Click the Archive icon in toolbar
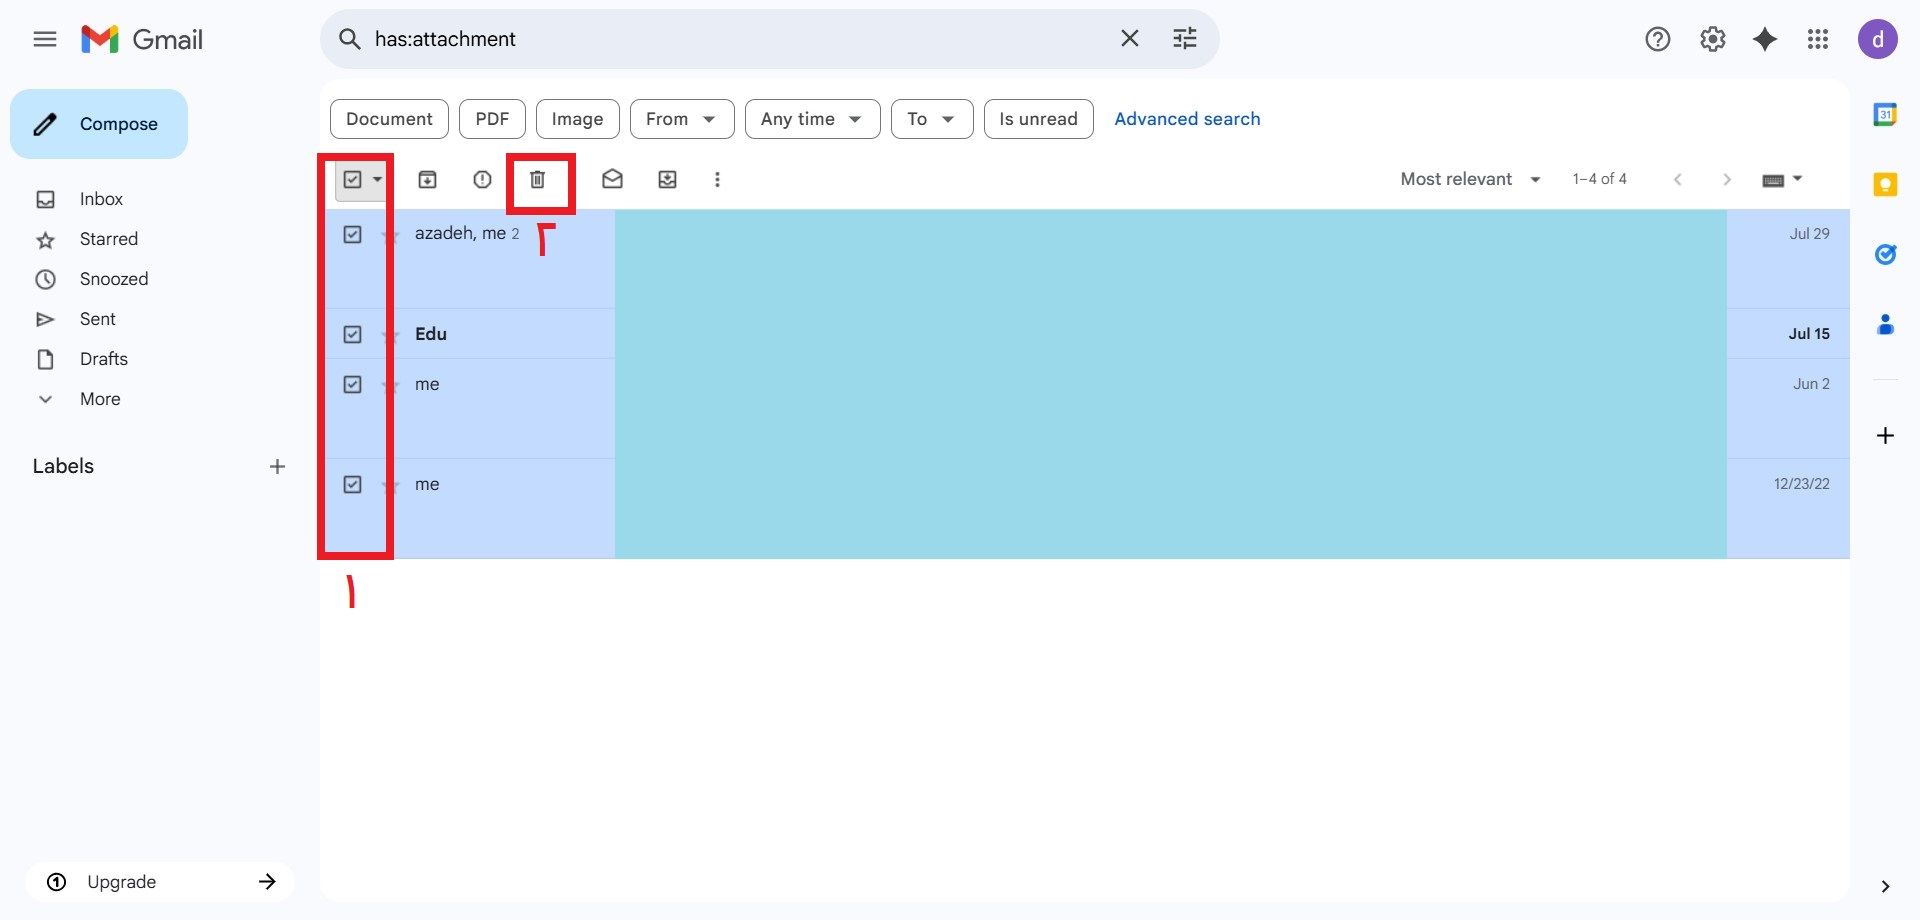The height and width of the screenshot is (920, 1920). [x=427, y=179]
